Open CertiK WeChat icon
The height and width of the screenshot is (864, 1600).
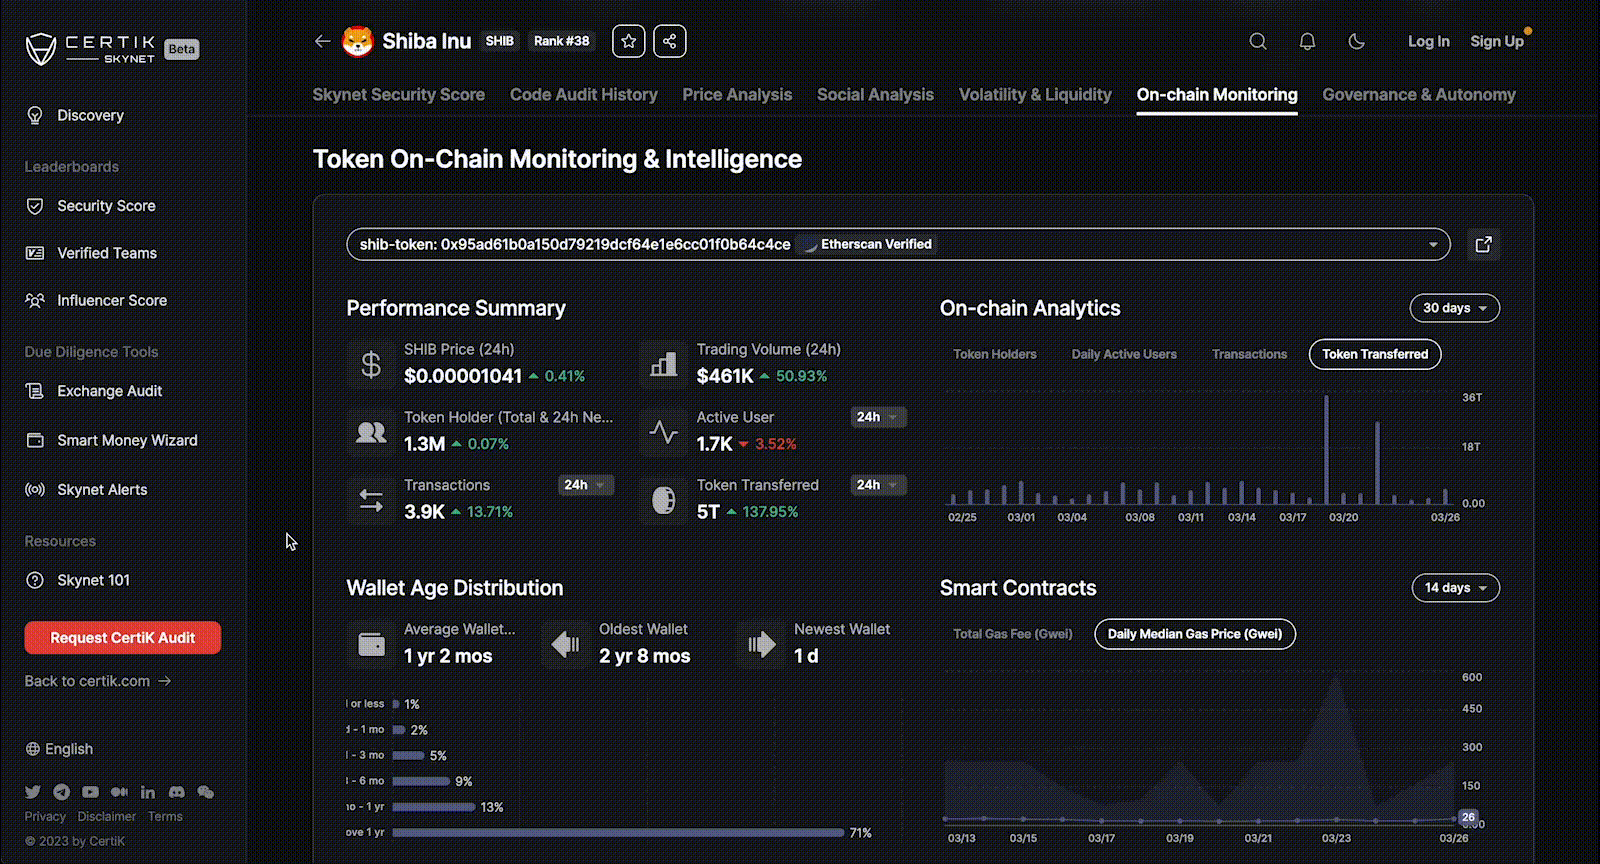(205, 792)
